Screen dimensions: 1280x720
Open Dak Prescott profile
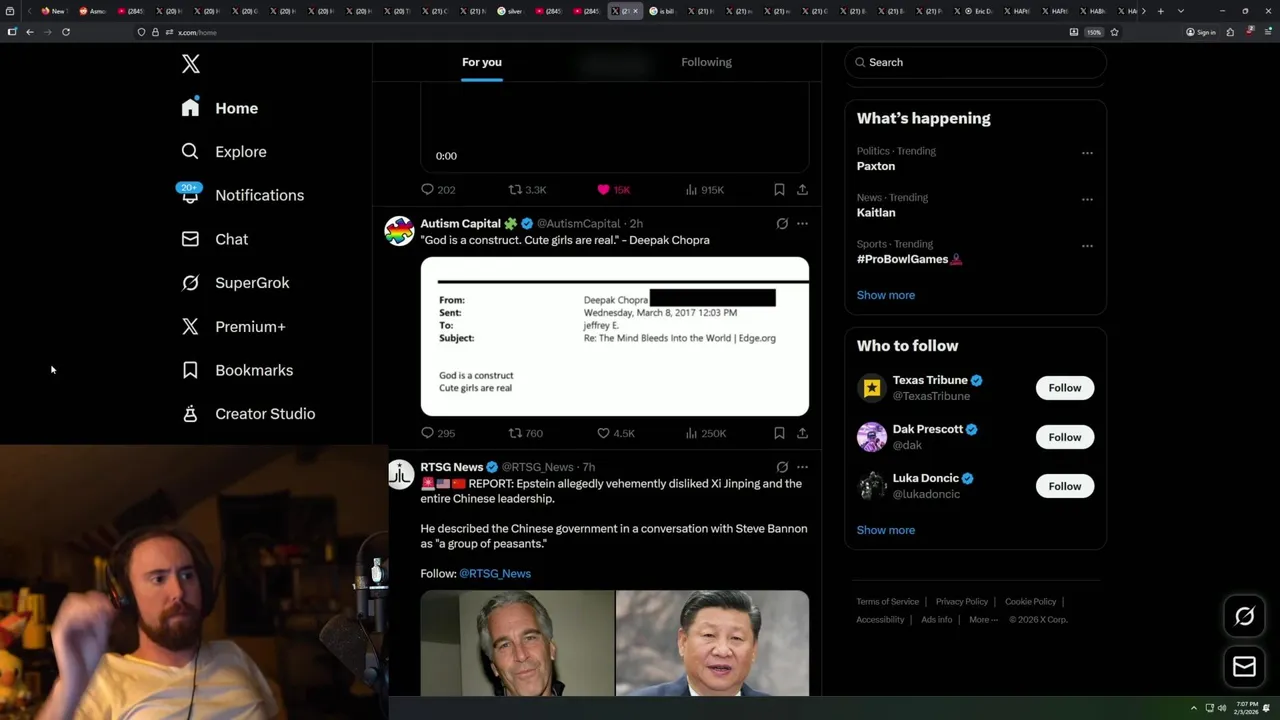[928, 429]
